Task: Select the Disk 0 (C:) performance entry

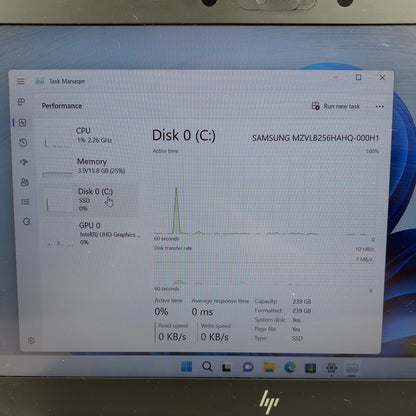Action: click(90, 200)
